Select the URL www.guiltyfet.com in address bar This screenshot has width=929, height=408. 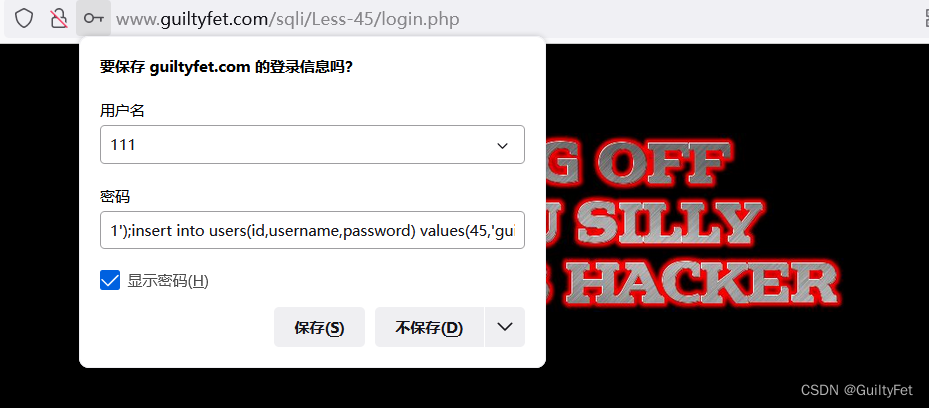pyautogui.click(x=192, y=20)
